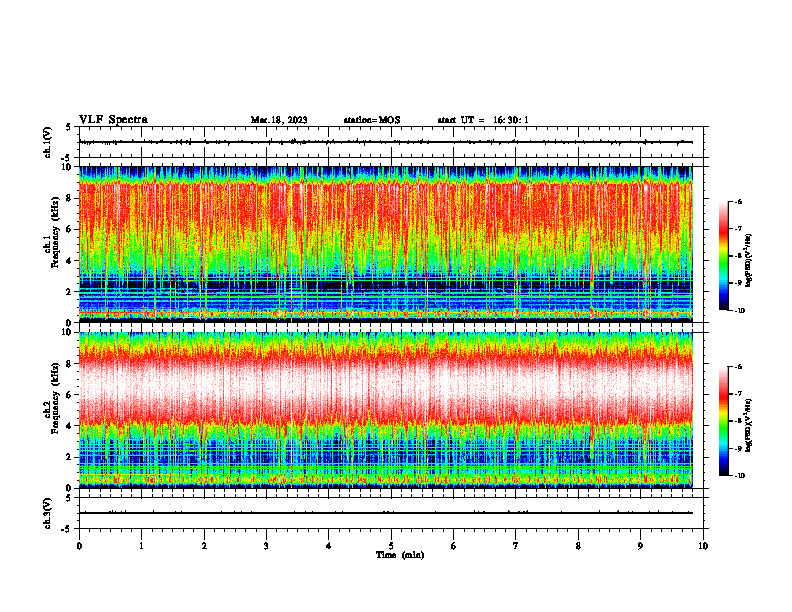
Task: Click time-axis tick label "2"
Action: [204, 546]
